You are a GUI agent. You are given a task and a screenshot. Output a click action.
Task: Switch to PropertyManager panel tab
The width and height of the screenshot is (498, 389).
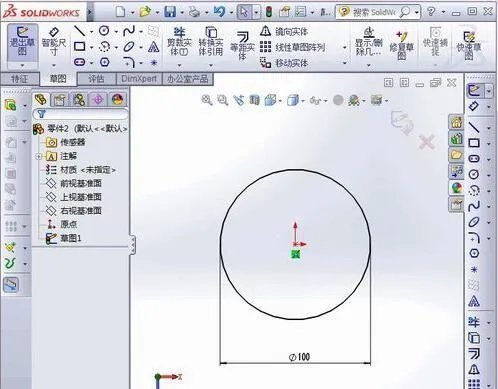coord(60,100)
